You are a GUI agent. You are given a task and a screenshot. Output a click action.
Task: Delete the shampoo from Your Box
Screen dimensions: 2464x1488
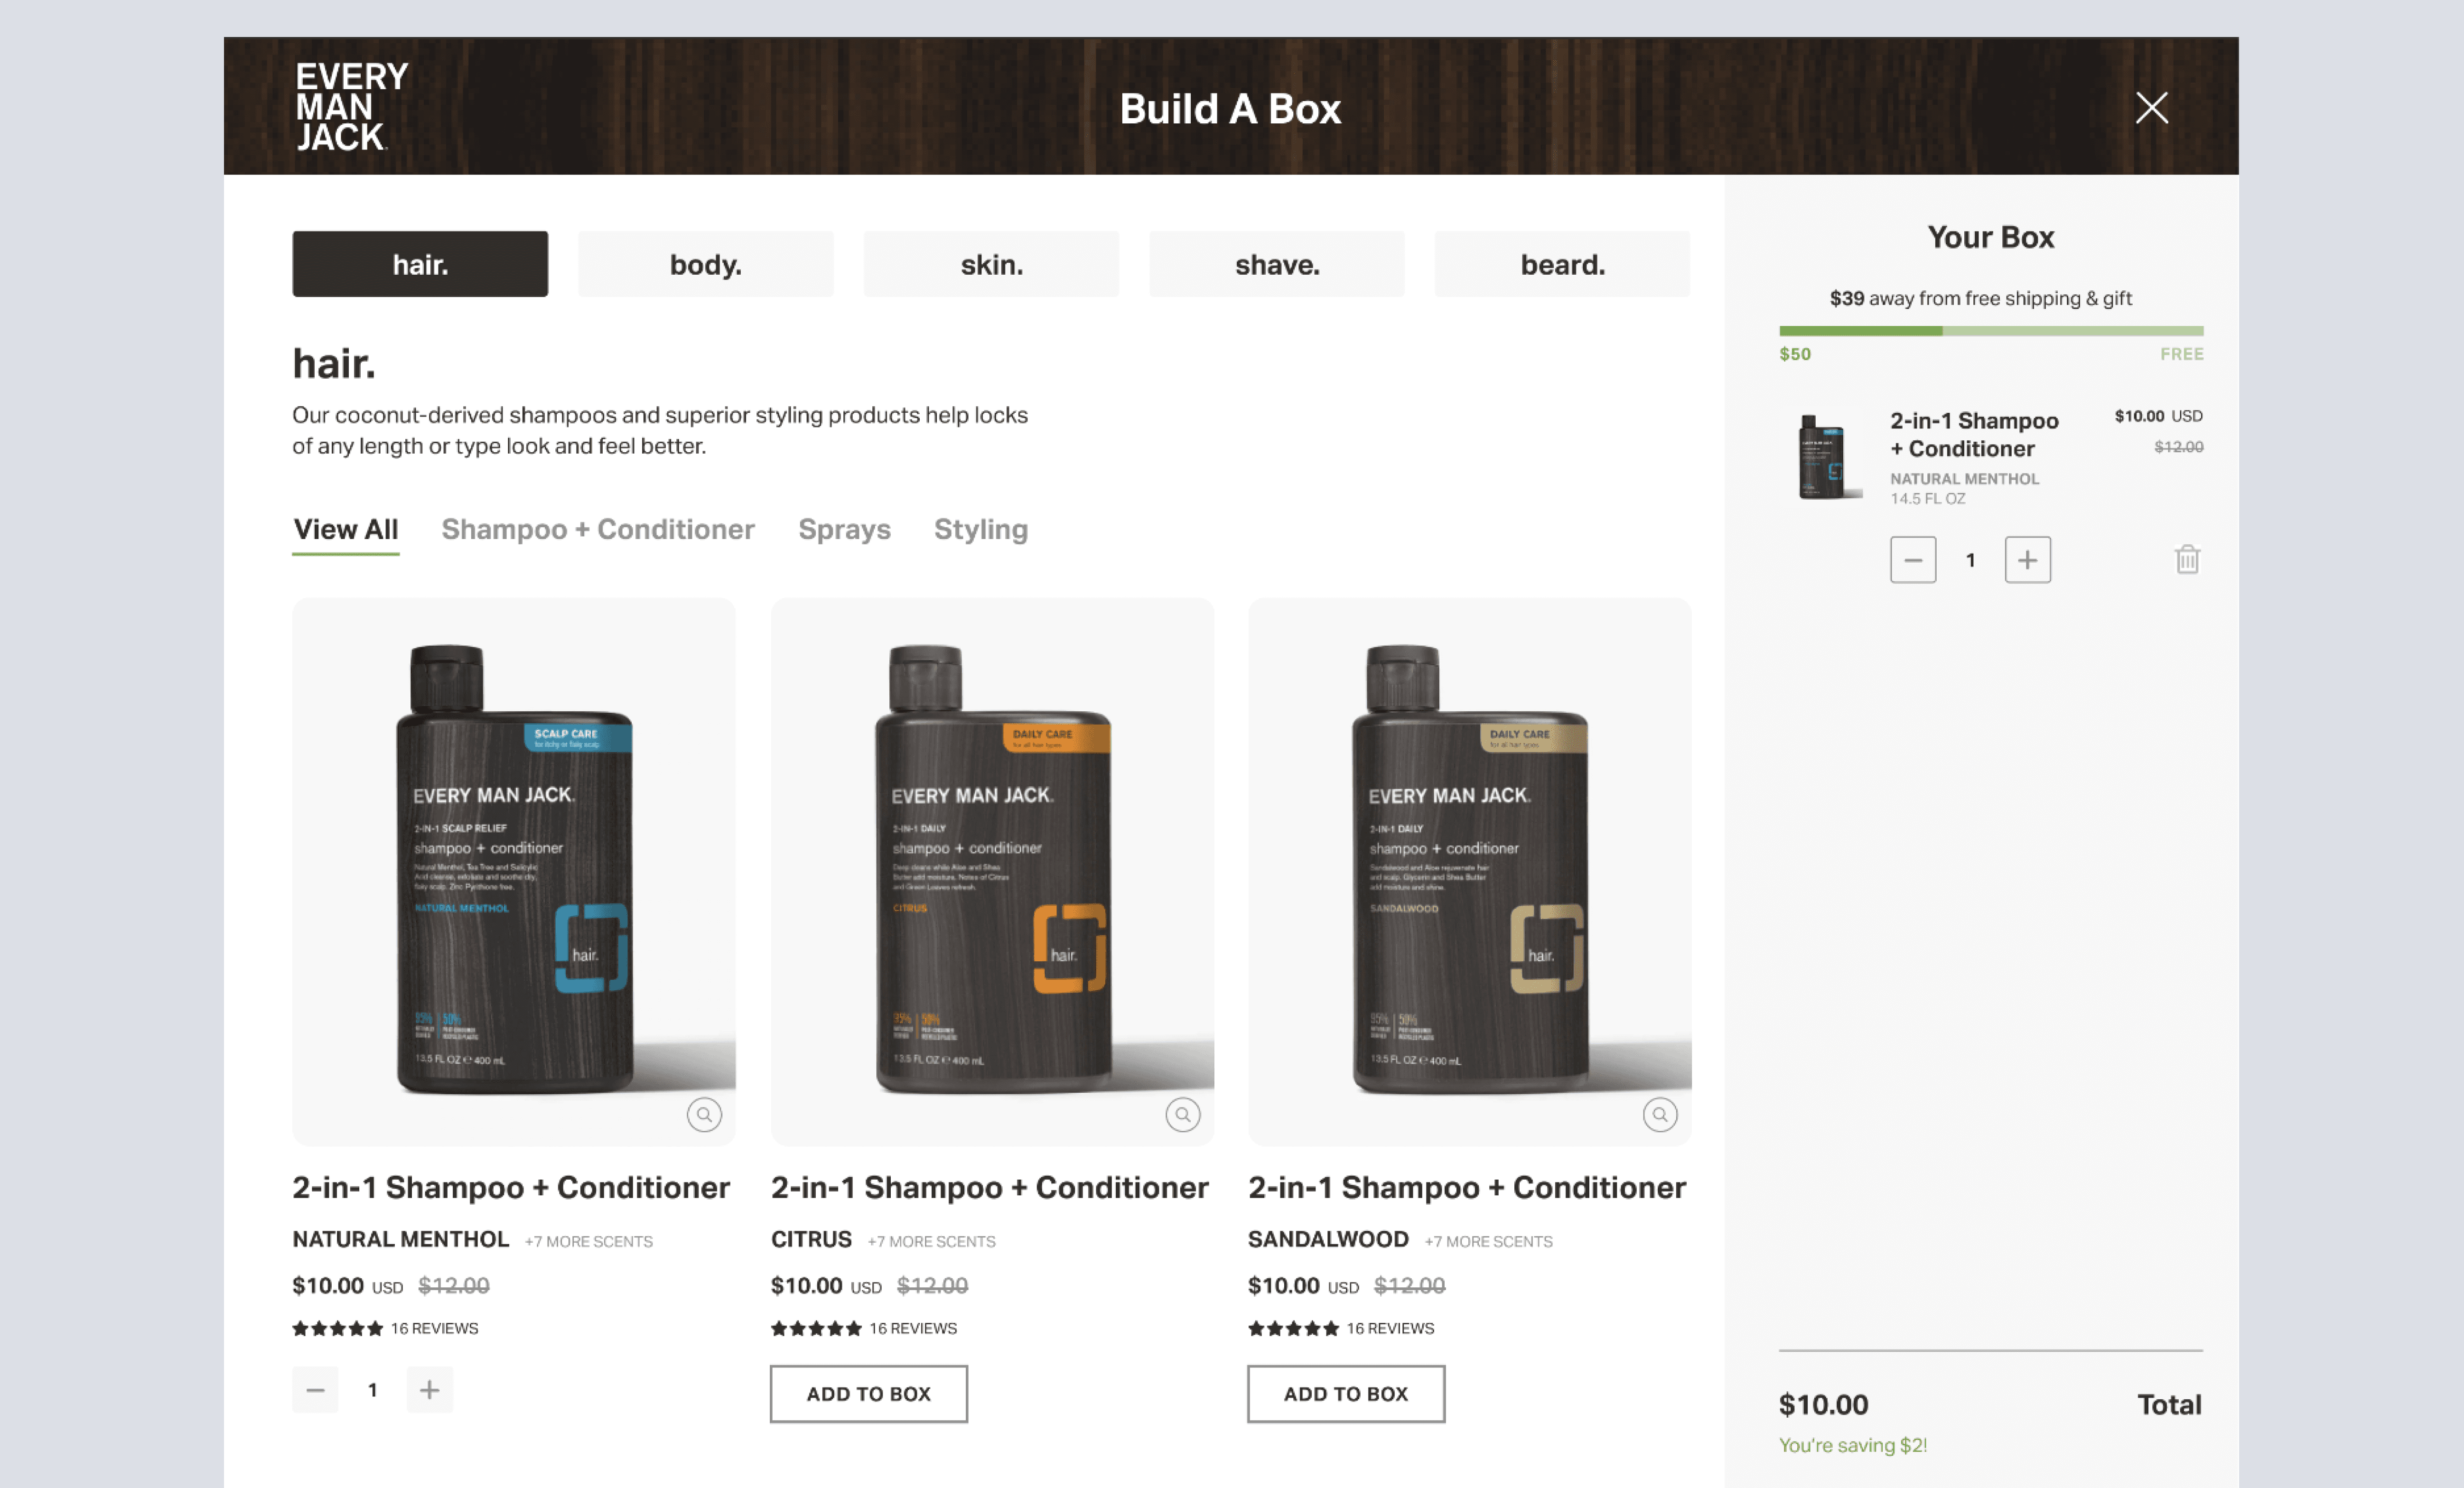(x=2187, y=559)
